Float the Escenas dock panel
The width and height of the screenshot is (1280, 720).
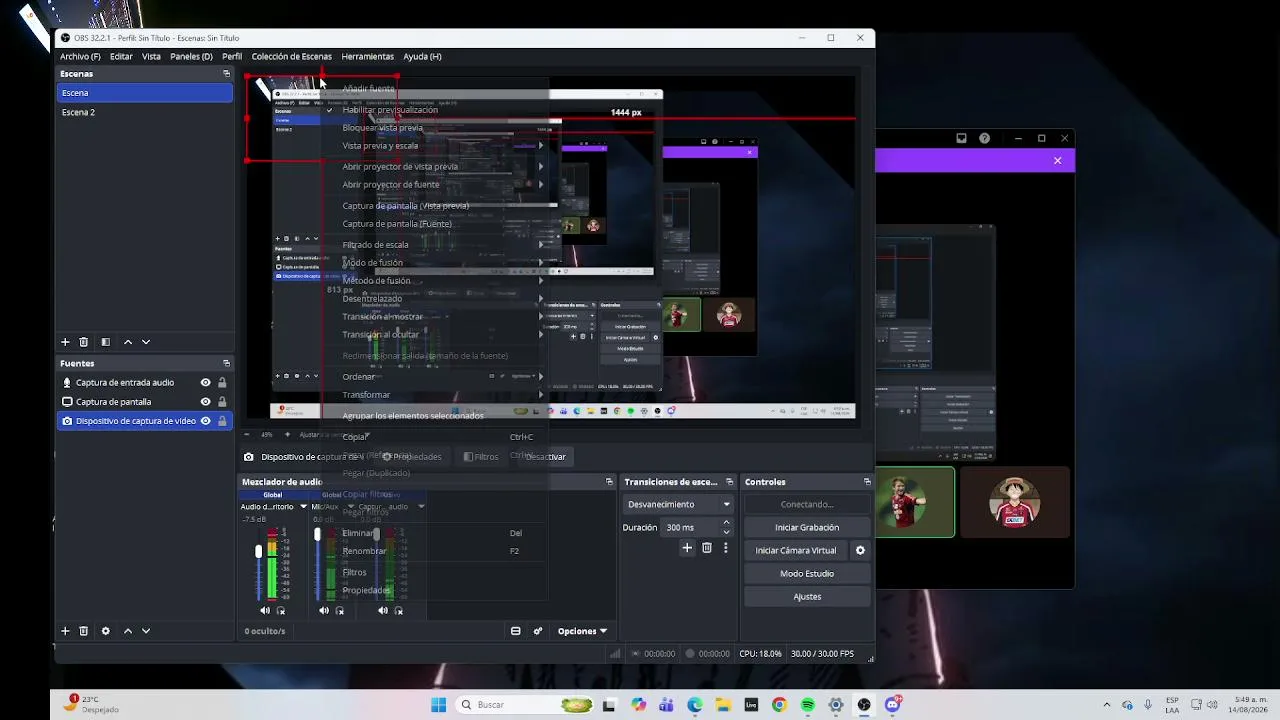pyautogui.click(x=226, y=74)
